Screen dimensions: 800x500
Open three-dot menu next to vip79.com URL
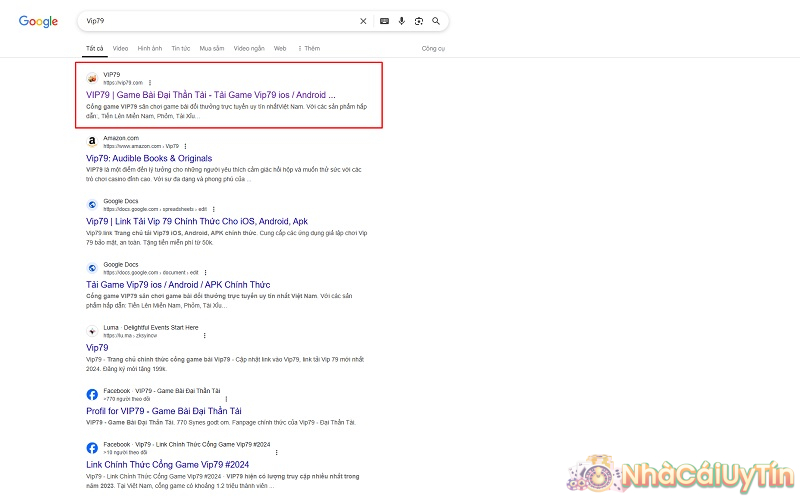(150, 82)
